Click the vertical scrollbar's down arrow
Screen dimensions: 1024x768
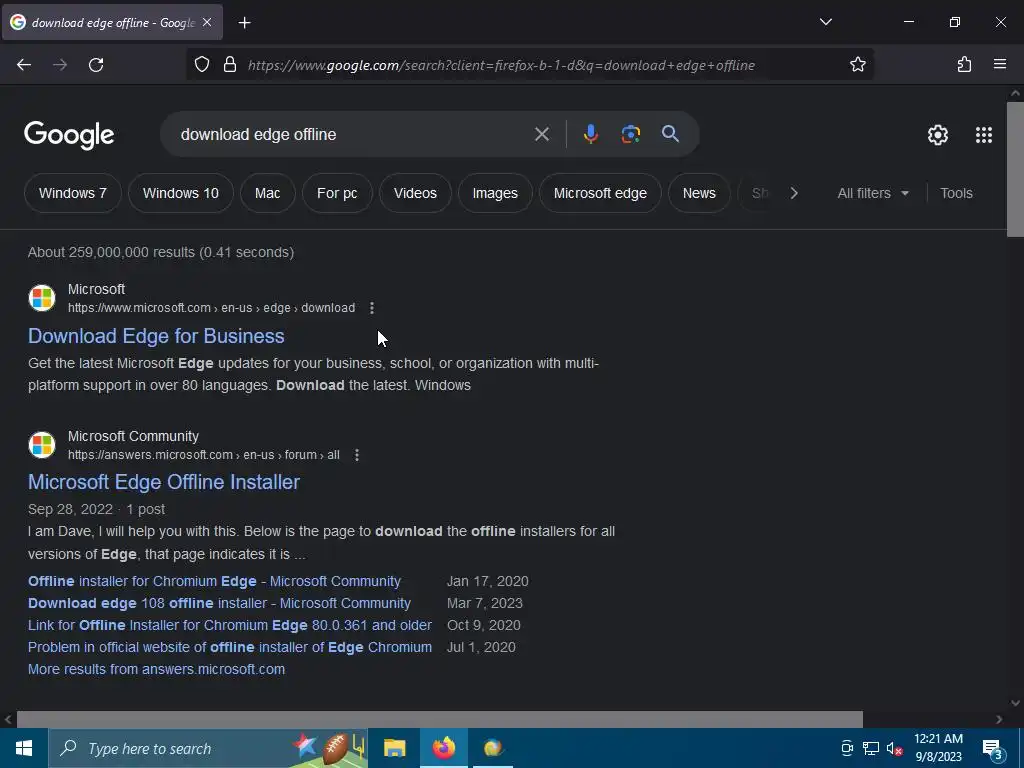(1015, 703)
